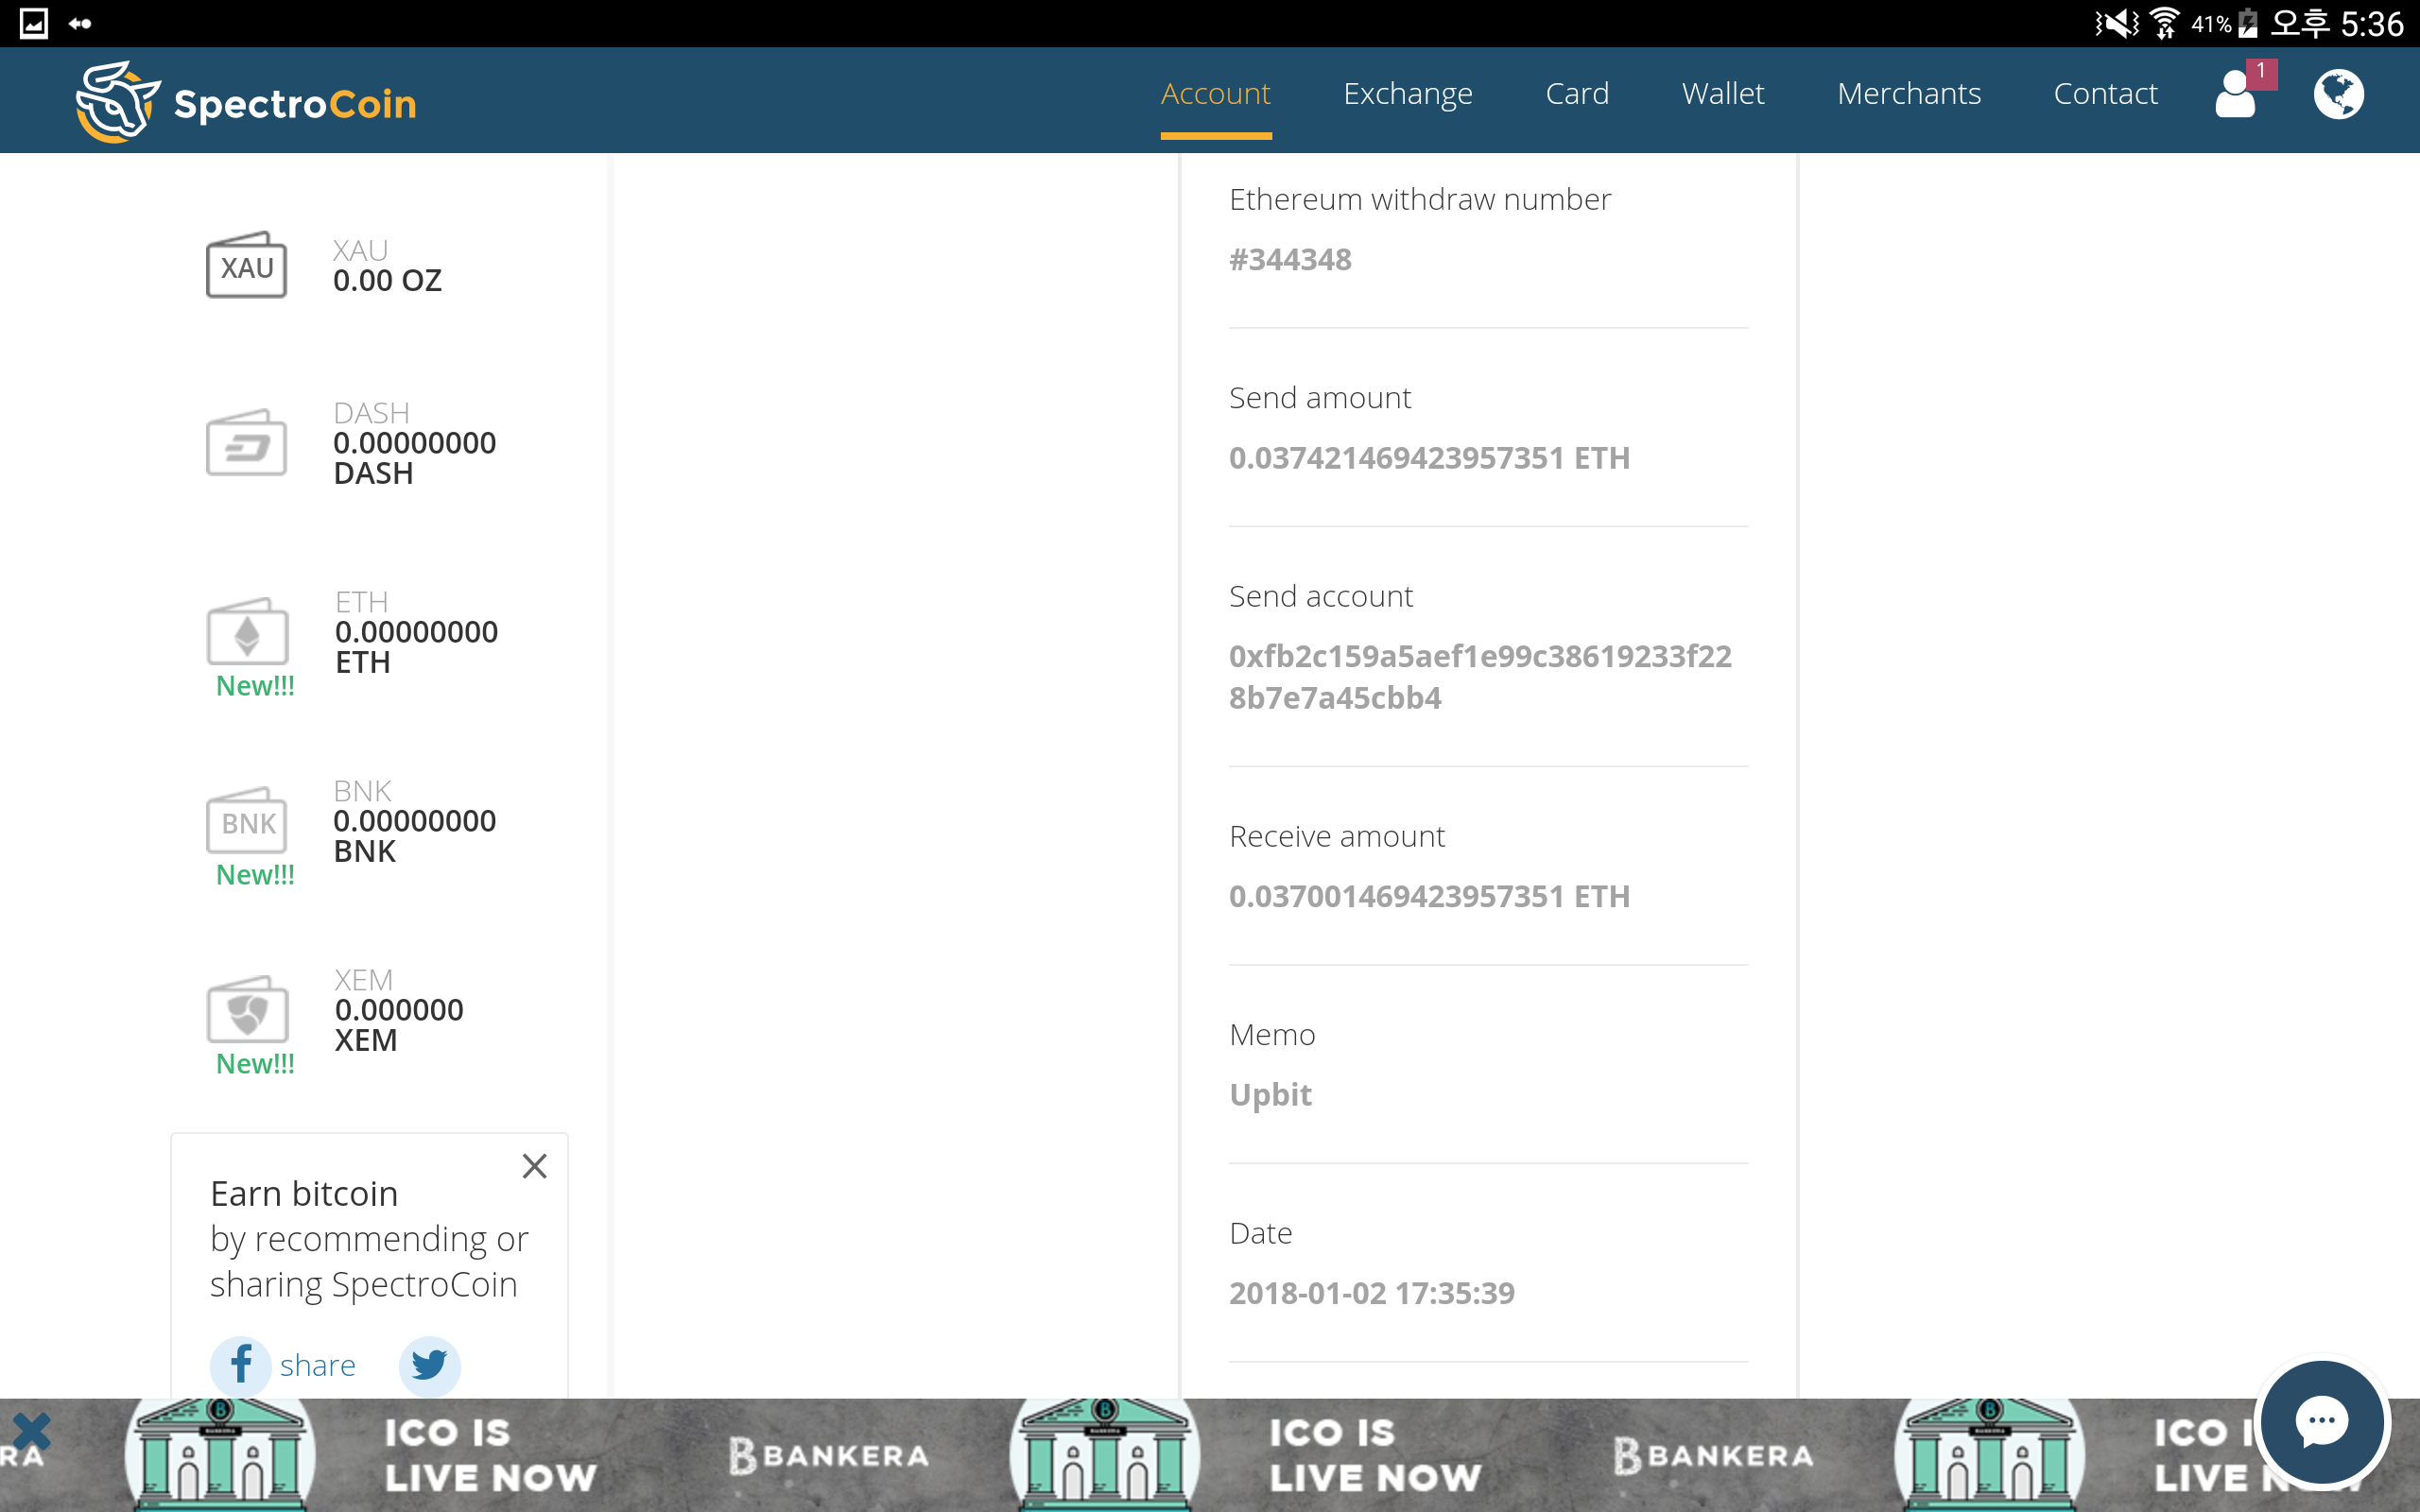
Task: Open the Merchants page
Action: (1908, 94)
